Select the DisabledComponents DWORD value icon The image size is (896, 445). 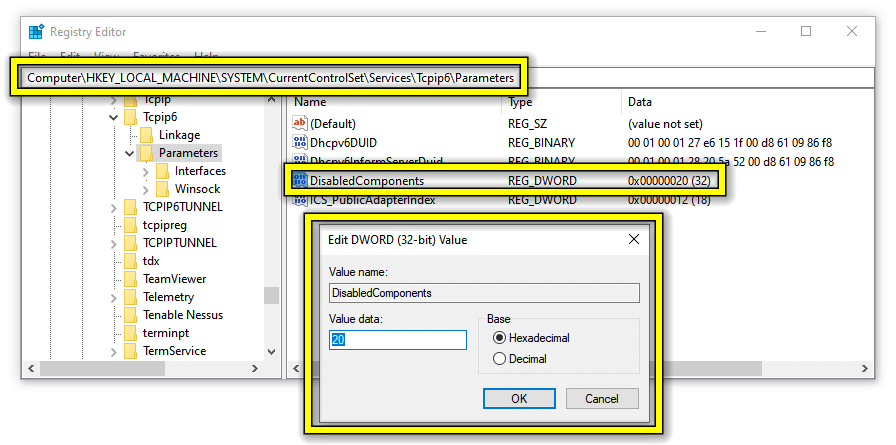pyautogui.click(x=300, y=181)
